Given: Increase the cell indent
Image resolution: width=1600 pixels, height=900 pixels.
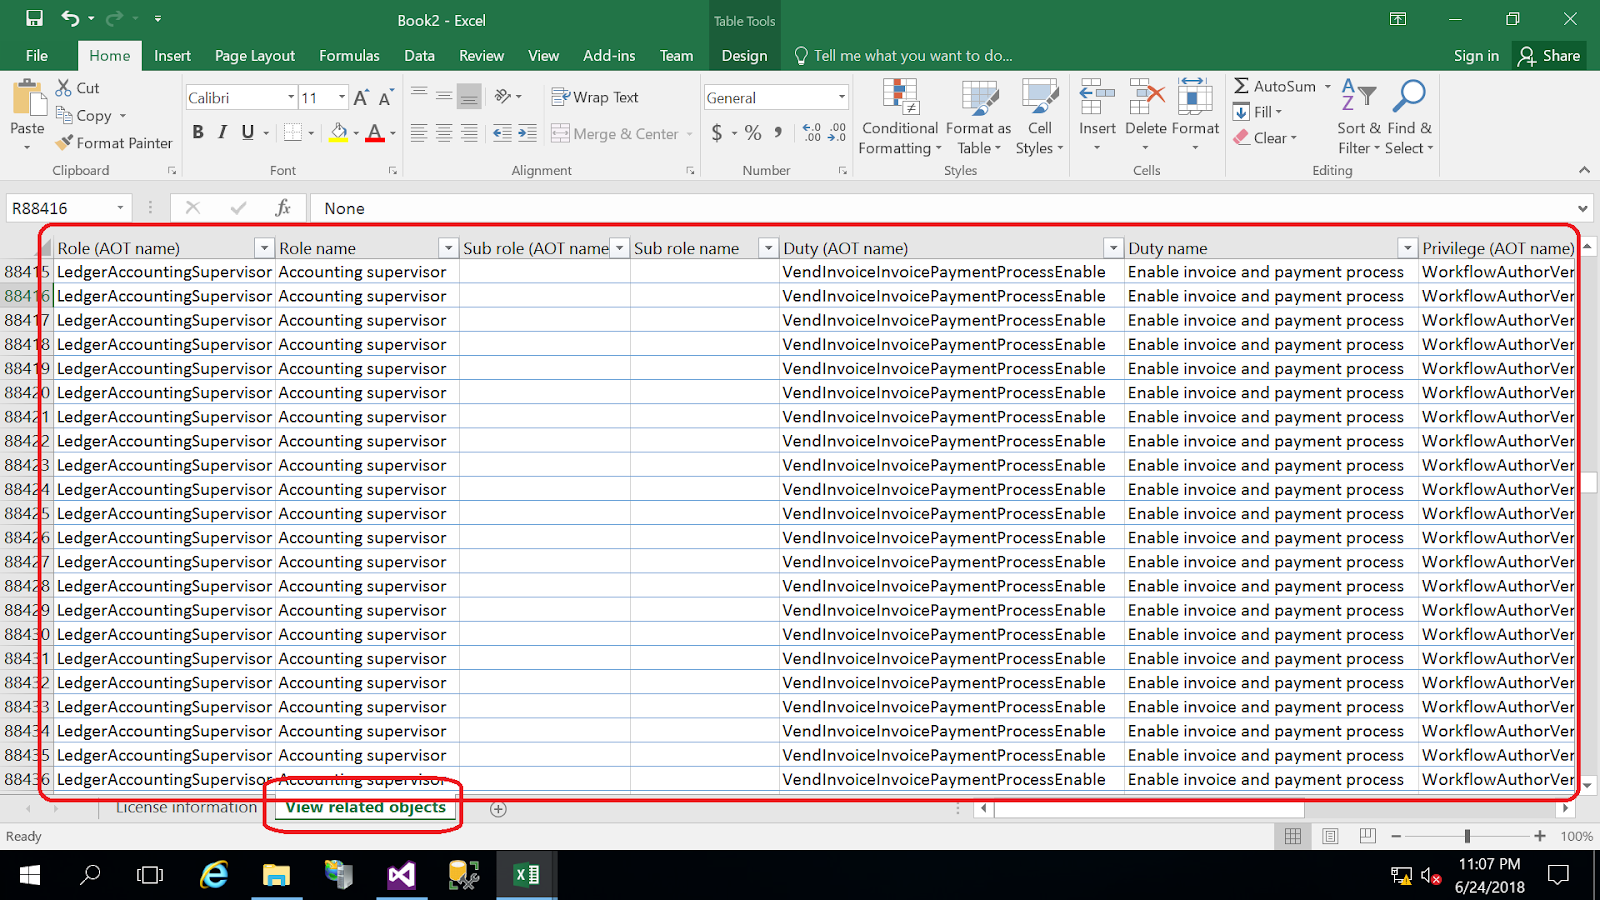Looking at the screenshot, I should [x=527, y=133].
